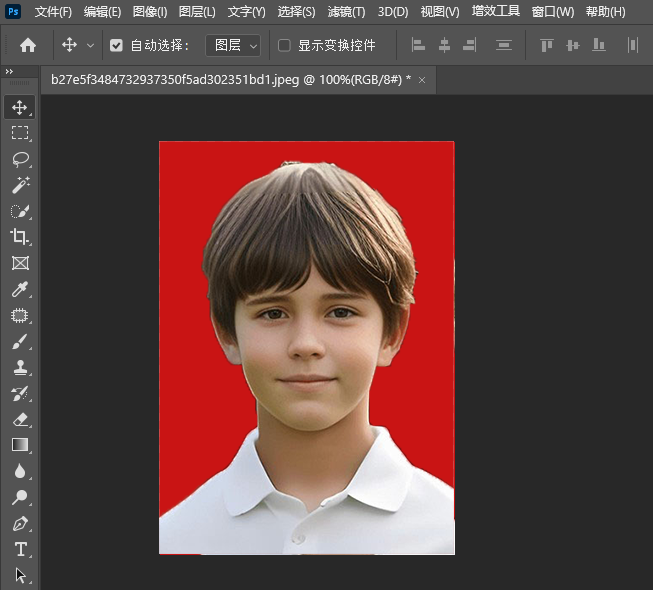Click distribute vertically icon
Image resolution: width=653 pixels, height=590 pixels.
point(503,45)
